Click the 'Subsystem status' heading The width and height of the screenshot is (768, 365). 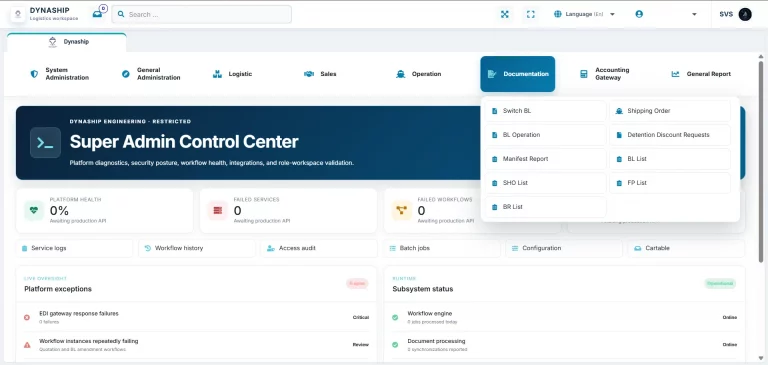pyautogui.click(x=423, y=289)
